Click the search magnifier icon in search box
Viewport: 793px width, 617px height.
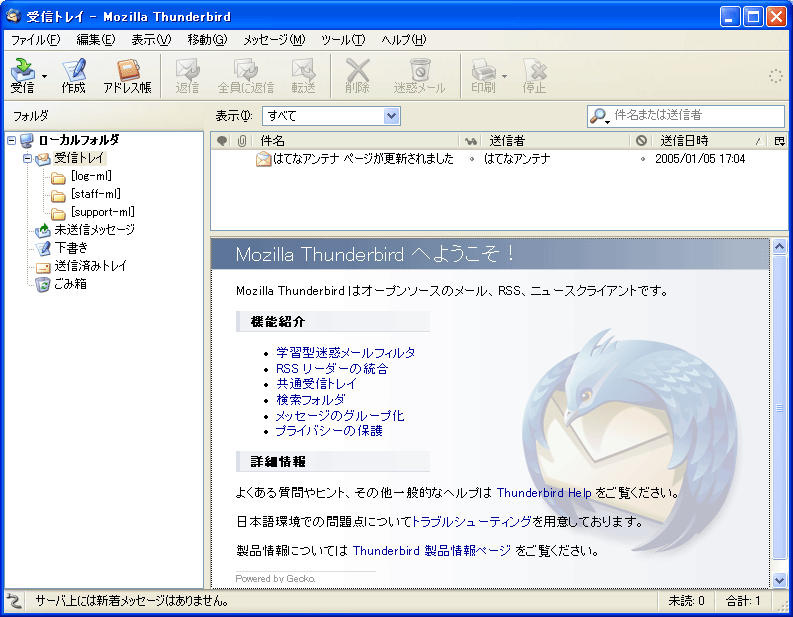coord(599,117)
